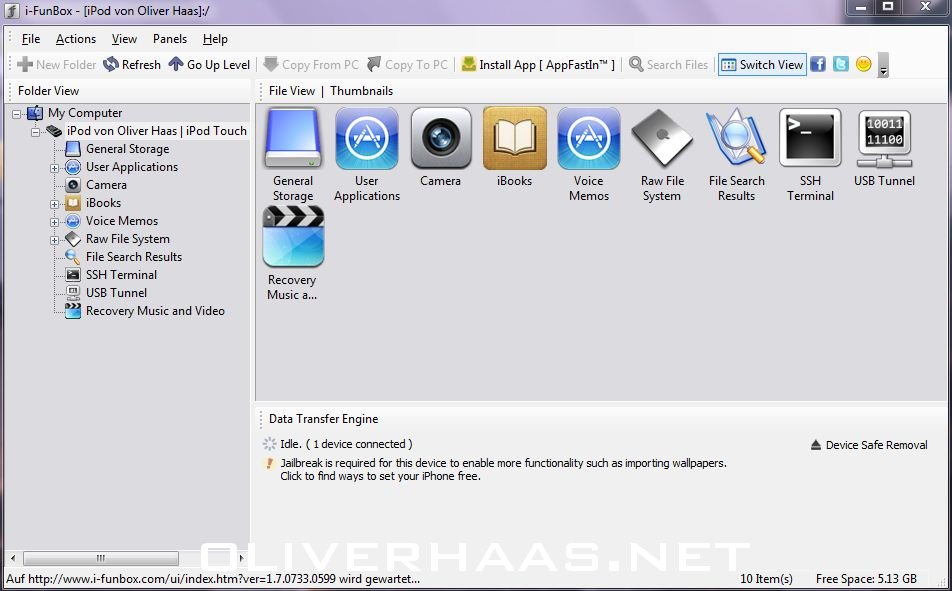Click the 10 Item(s) status text
This screenshot has width=952, height=591.
pos(766,579)
